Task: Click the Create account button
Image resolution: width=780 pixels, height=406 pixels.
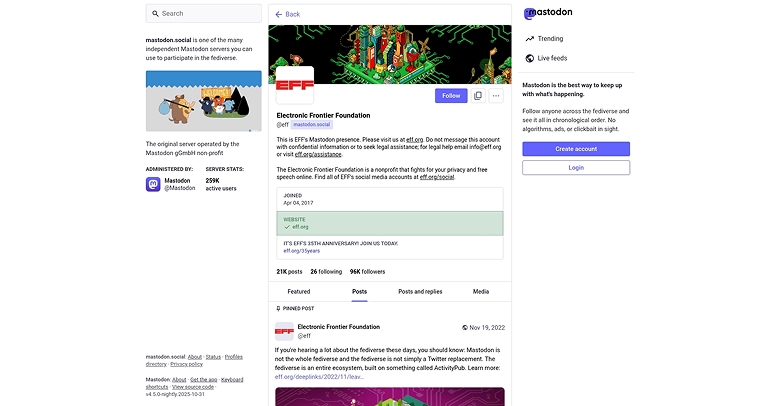Action: [576, 148]
